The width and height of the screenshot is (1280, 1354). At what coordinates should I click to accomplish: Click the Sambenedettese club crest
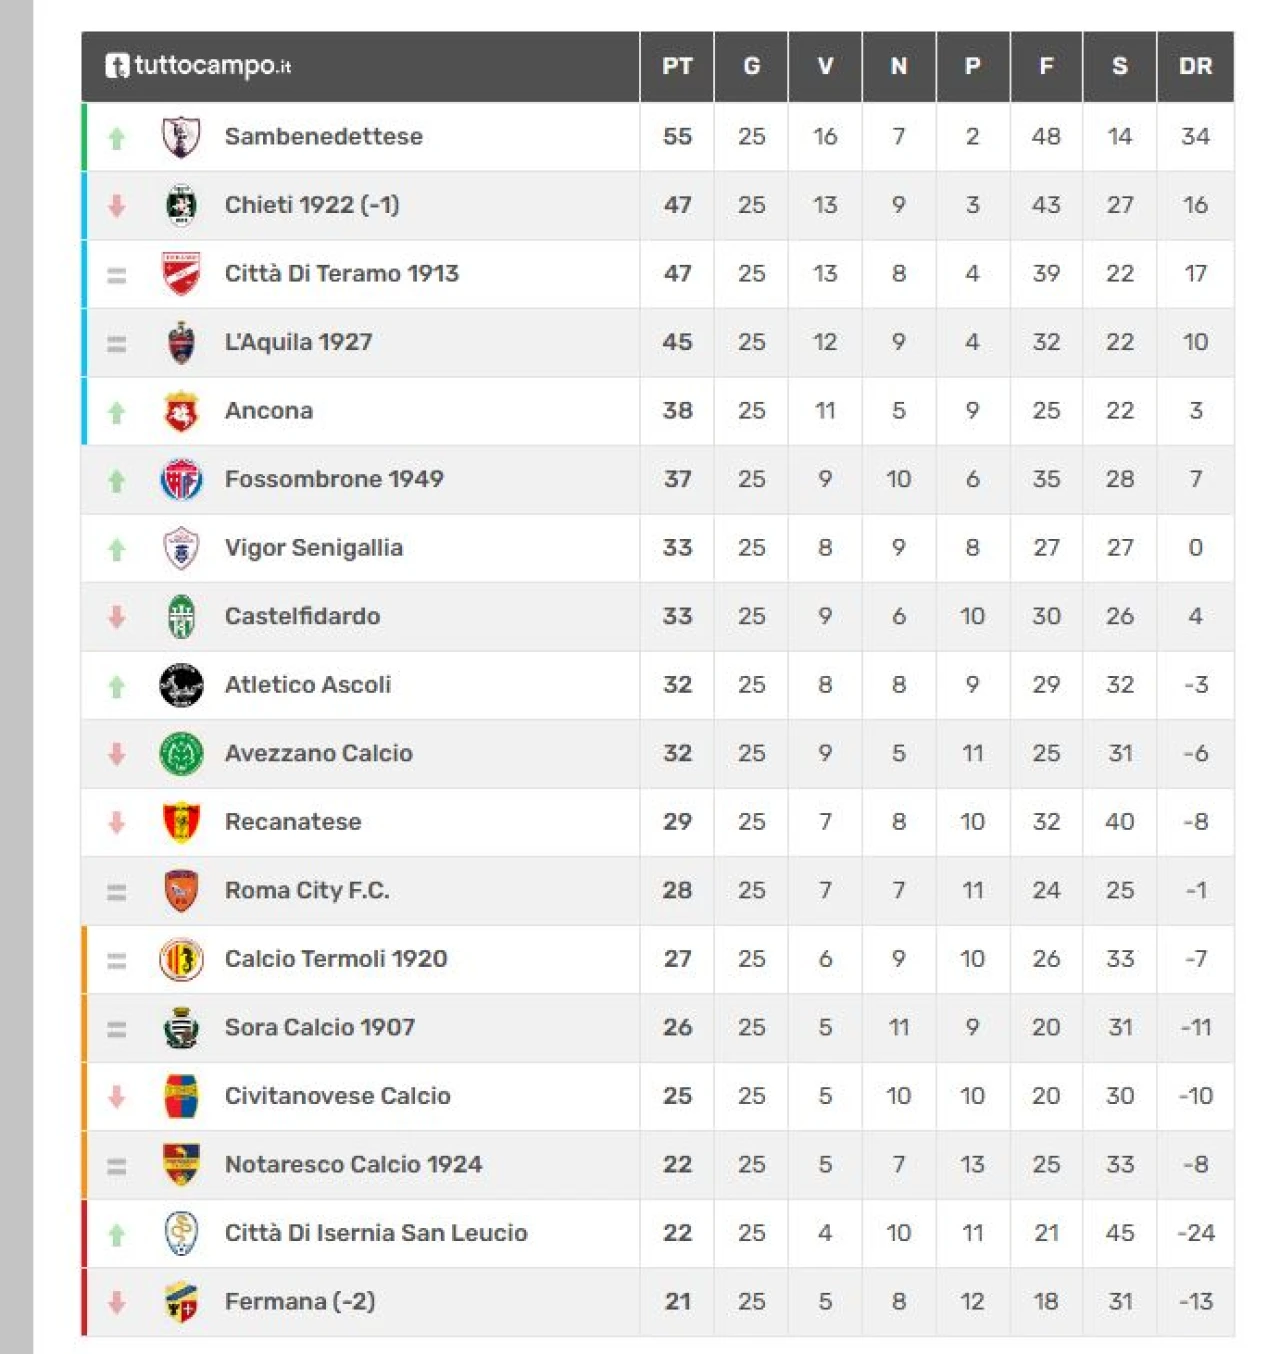[181, 137]
